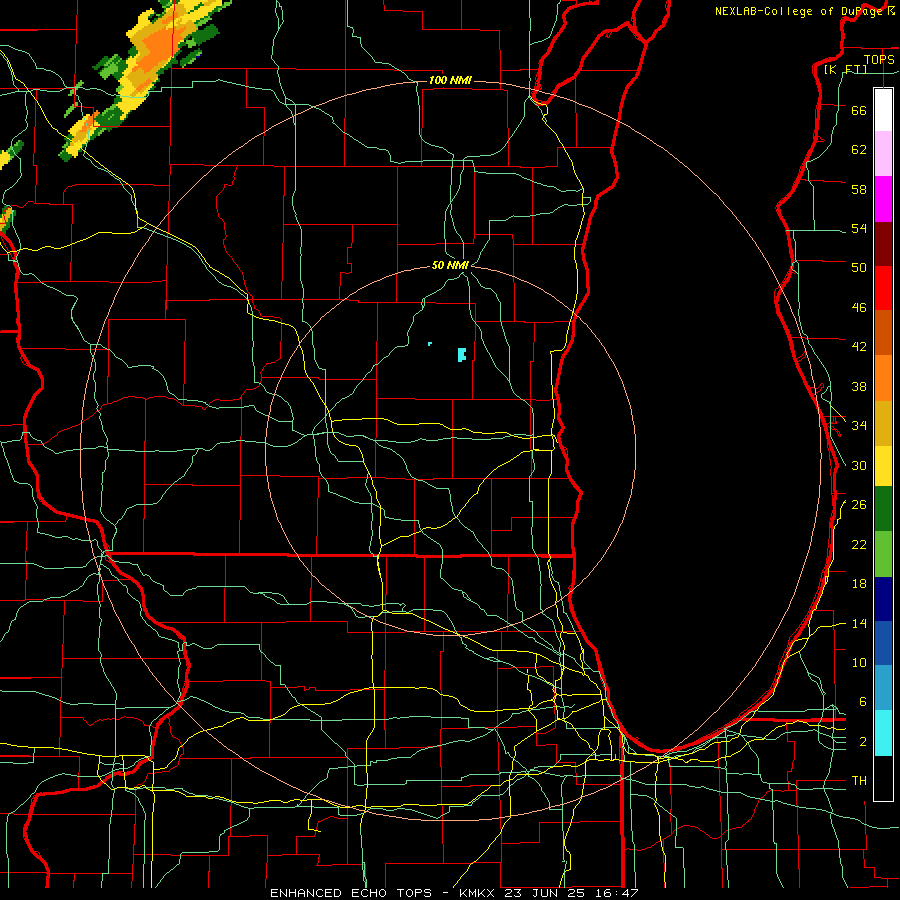The height and width of the screenshot is (900, 900).
Task: Click the yellow legend swatch
Action: 883,466
